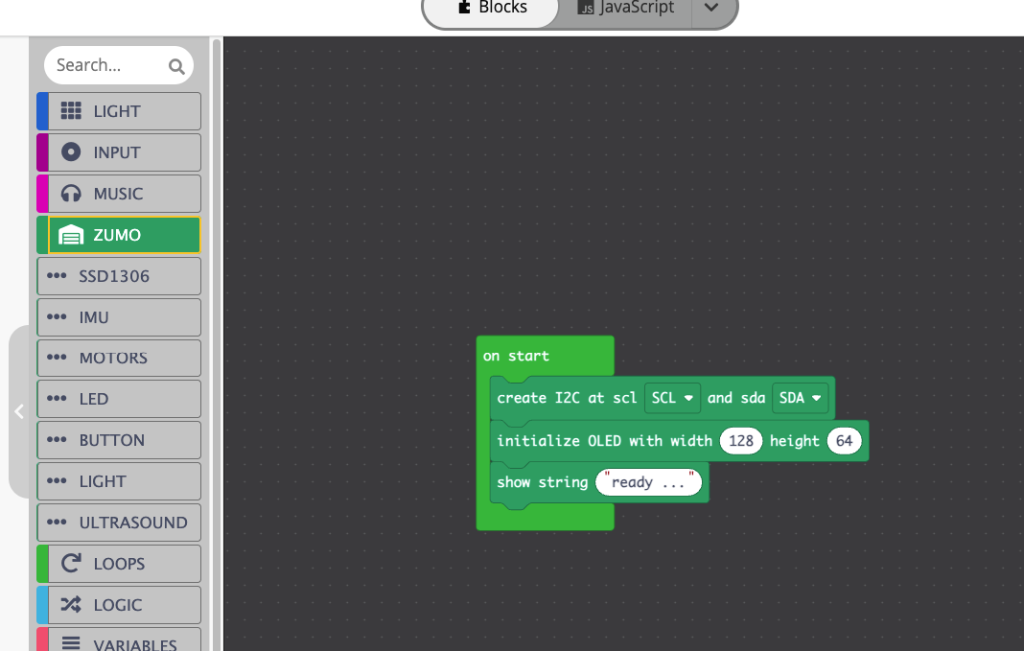Open the SCL pin dropdown
The width and height of the screenshot is (1024, 651).
click(x=672, y=398)
